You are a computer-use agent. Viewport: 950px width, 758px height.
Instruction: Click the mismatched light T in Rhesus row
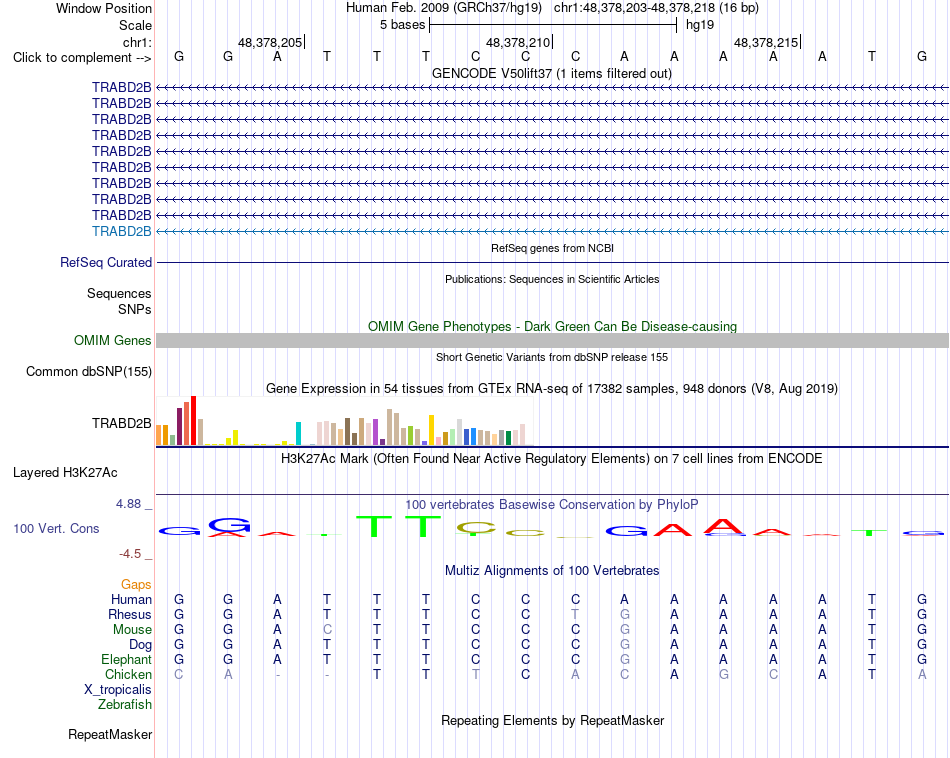click(x=575, y=614)
